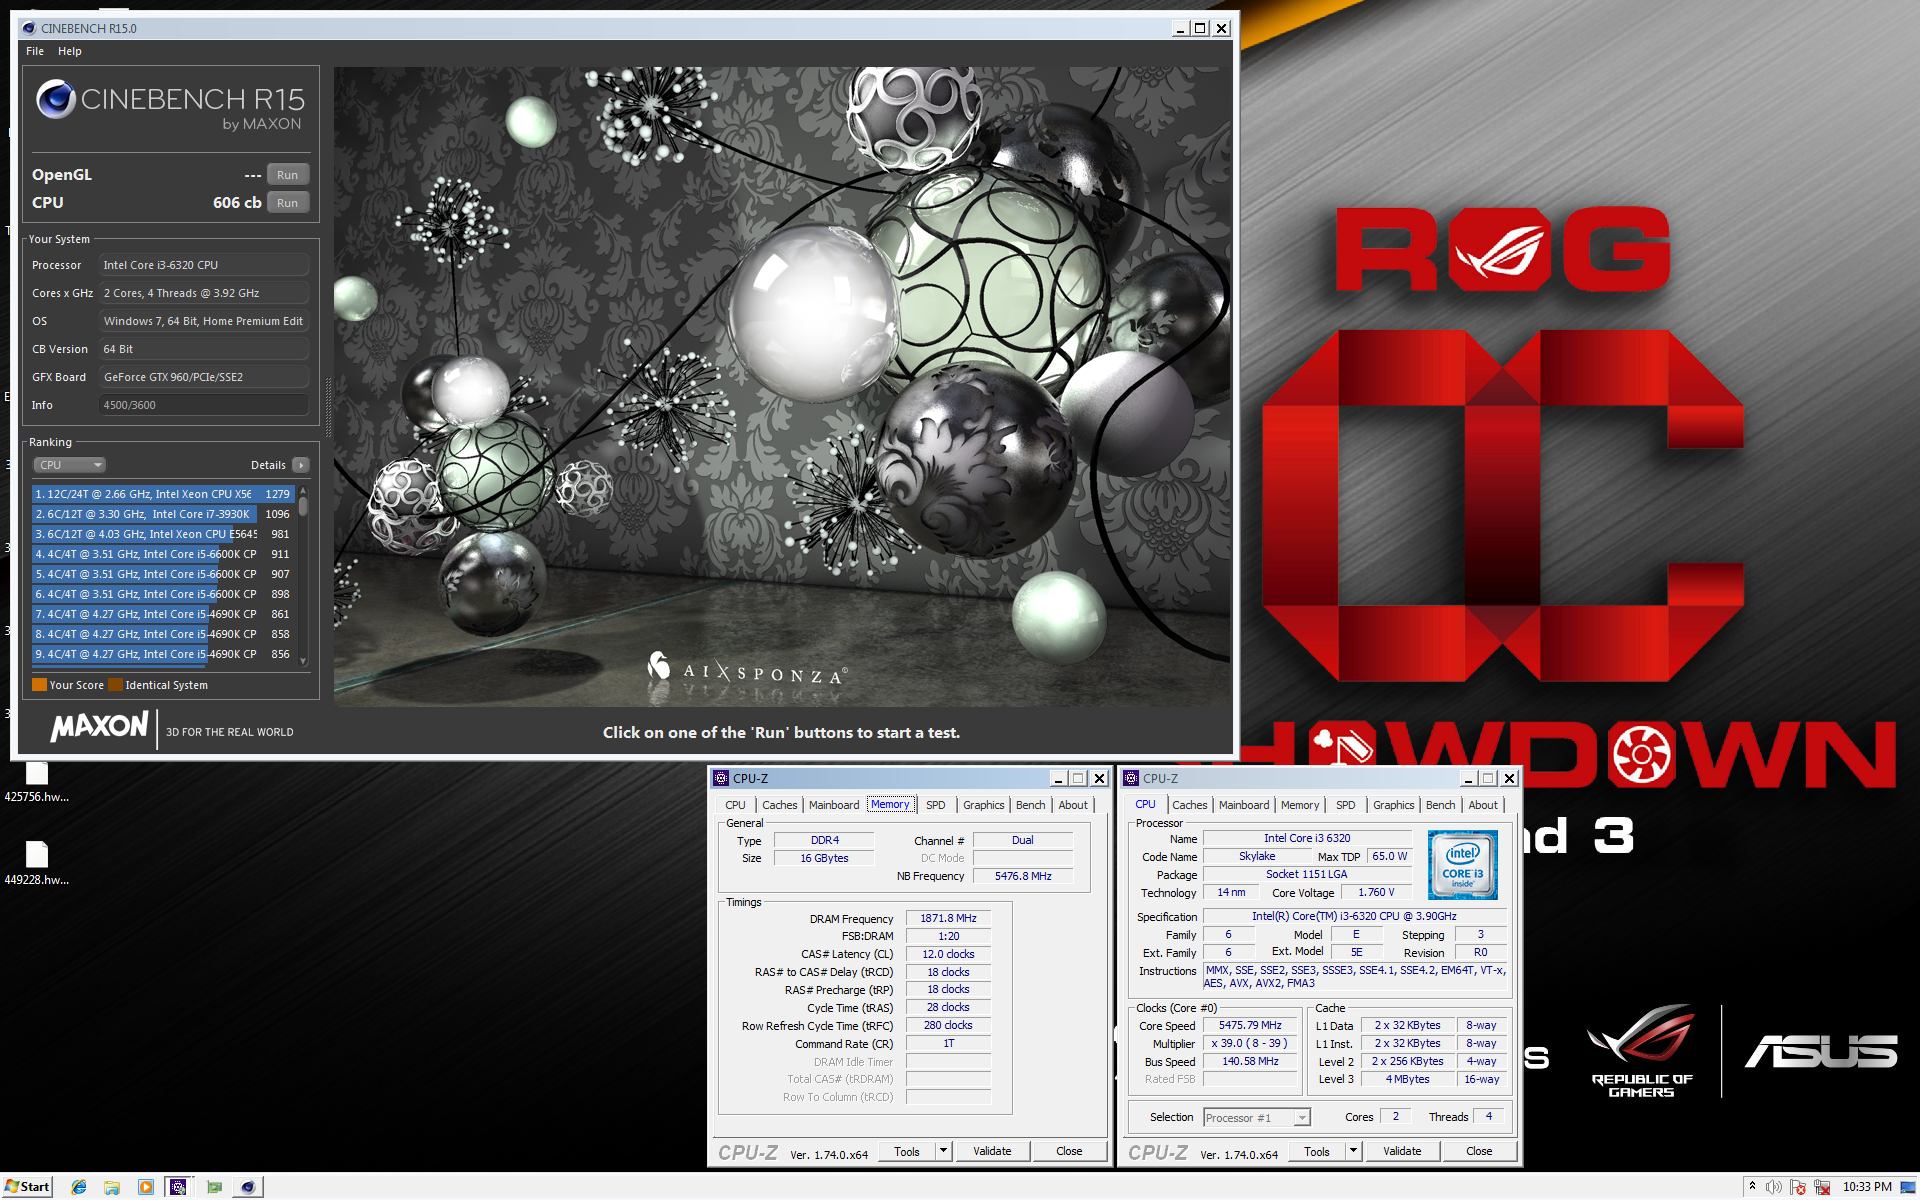Click Validate in the Memory CPU-Z window
1920x1200 pixels.
992,1151
